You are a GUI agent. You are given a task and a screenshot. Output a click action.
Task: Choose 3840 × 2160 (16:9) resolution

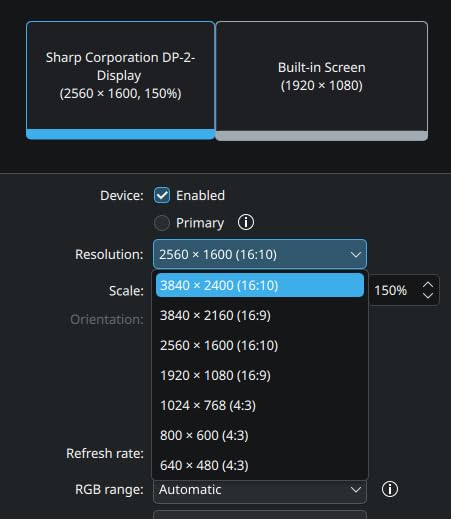pos(260,315)
